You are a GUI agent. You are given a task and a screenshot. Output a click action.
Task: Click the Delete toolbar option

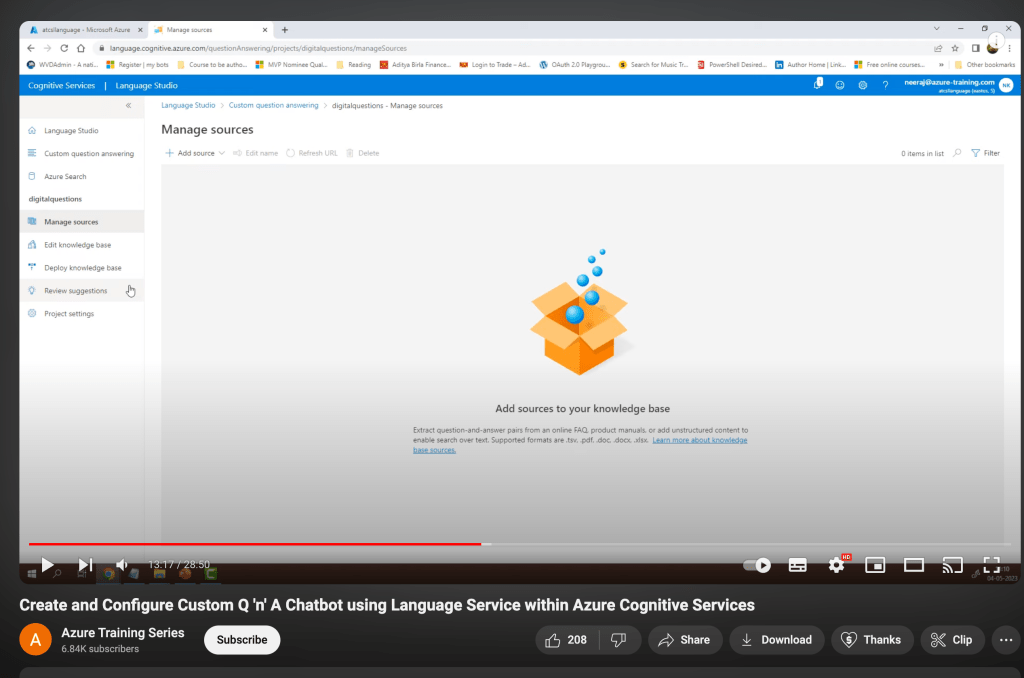pos(362,153)
